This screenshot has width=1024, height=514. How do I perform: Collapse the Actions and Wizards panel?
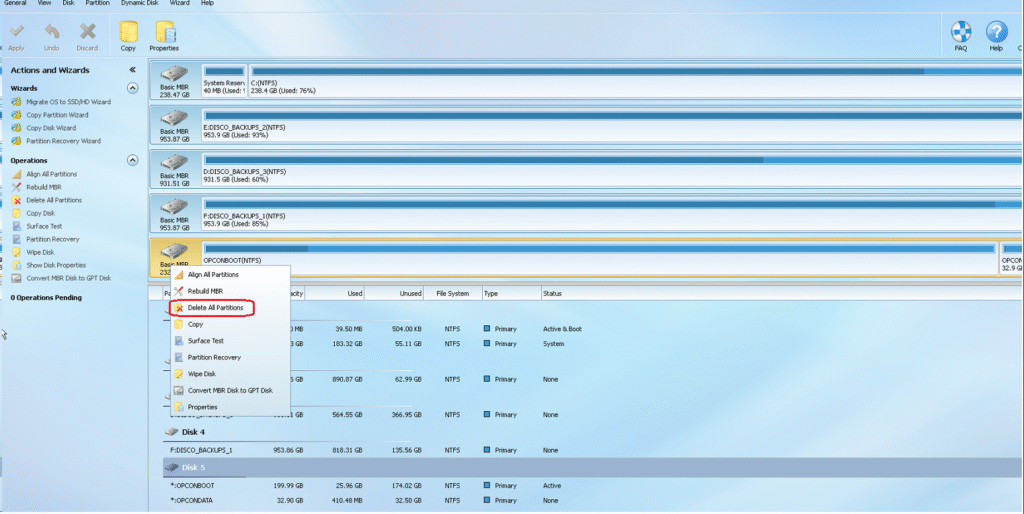tap(133, 70)
